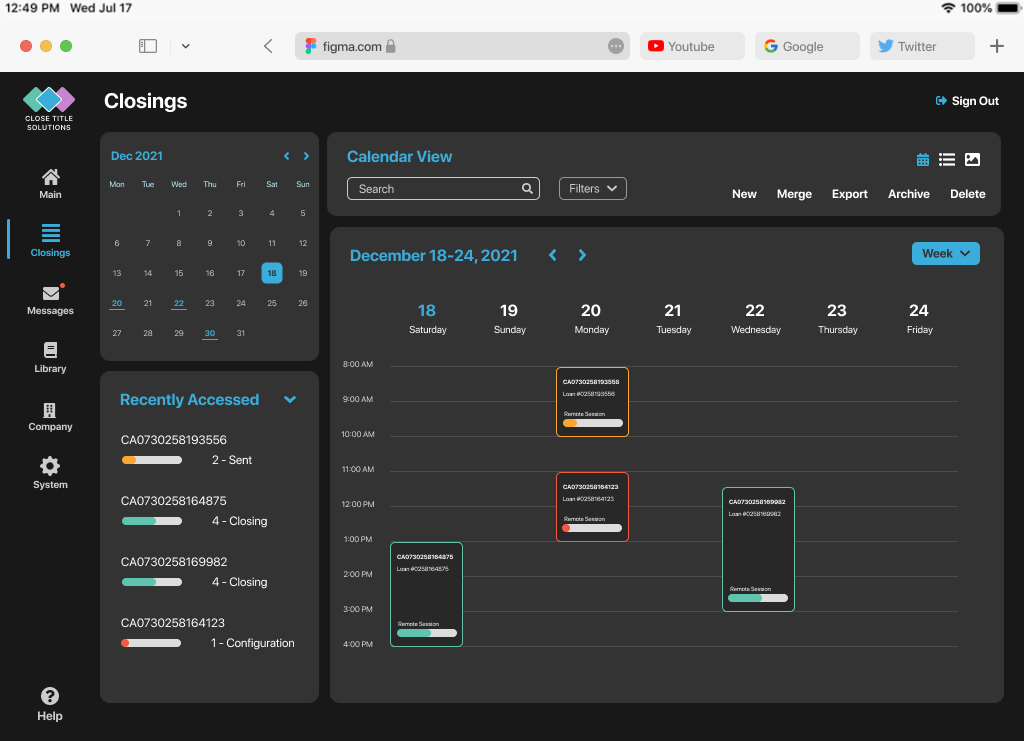Screen dimensions: 1024x741
Task: Open System gear settings
Action: pos(50,467)
